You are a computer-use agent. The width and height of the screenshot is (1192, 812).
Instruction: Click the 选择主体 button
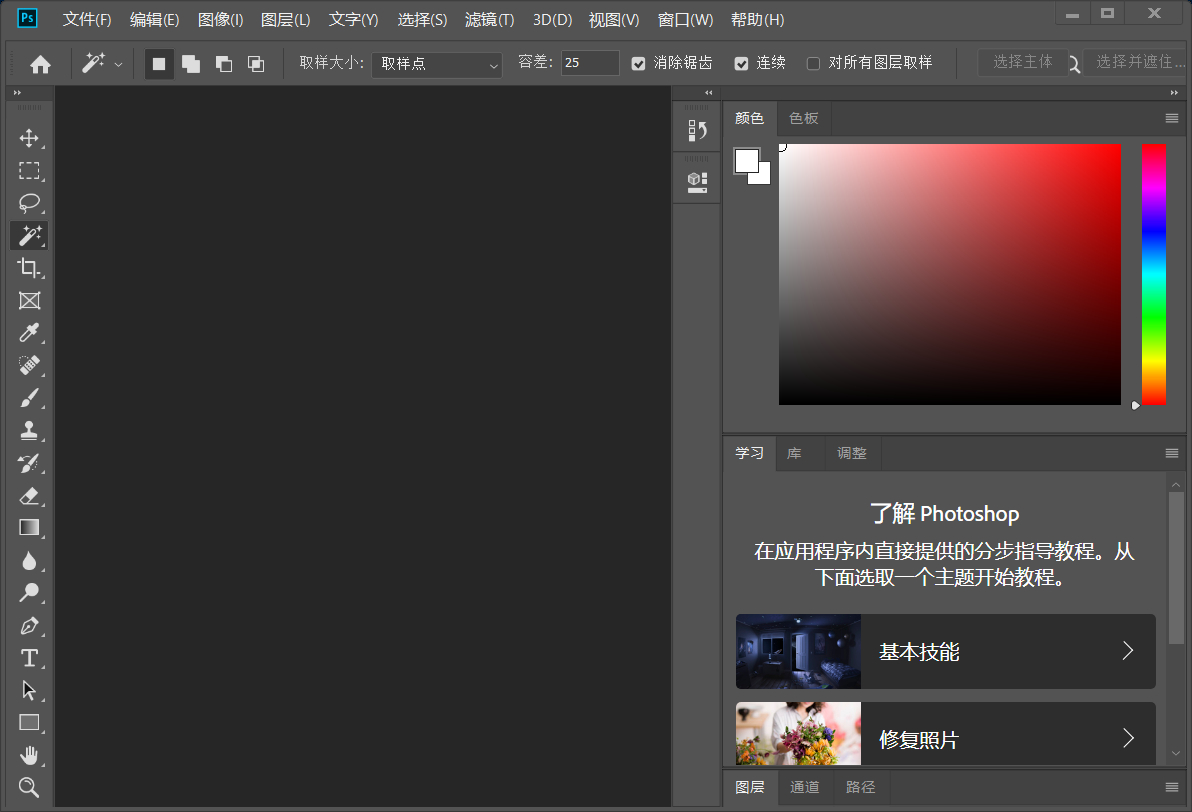1022,62
